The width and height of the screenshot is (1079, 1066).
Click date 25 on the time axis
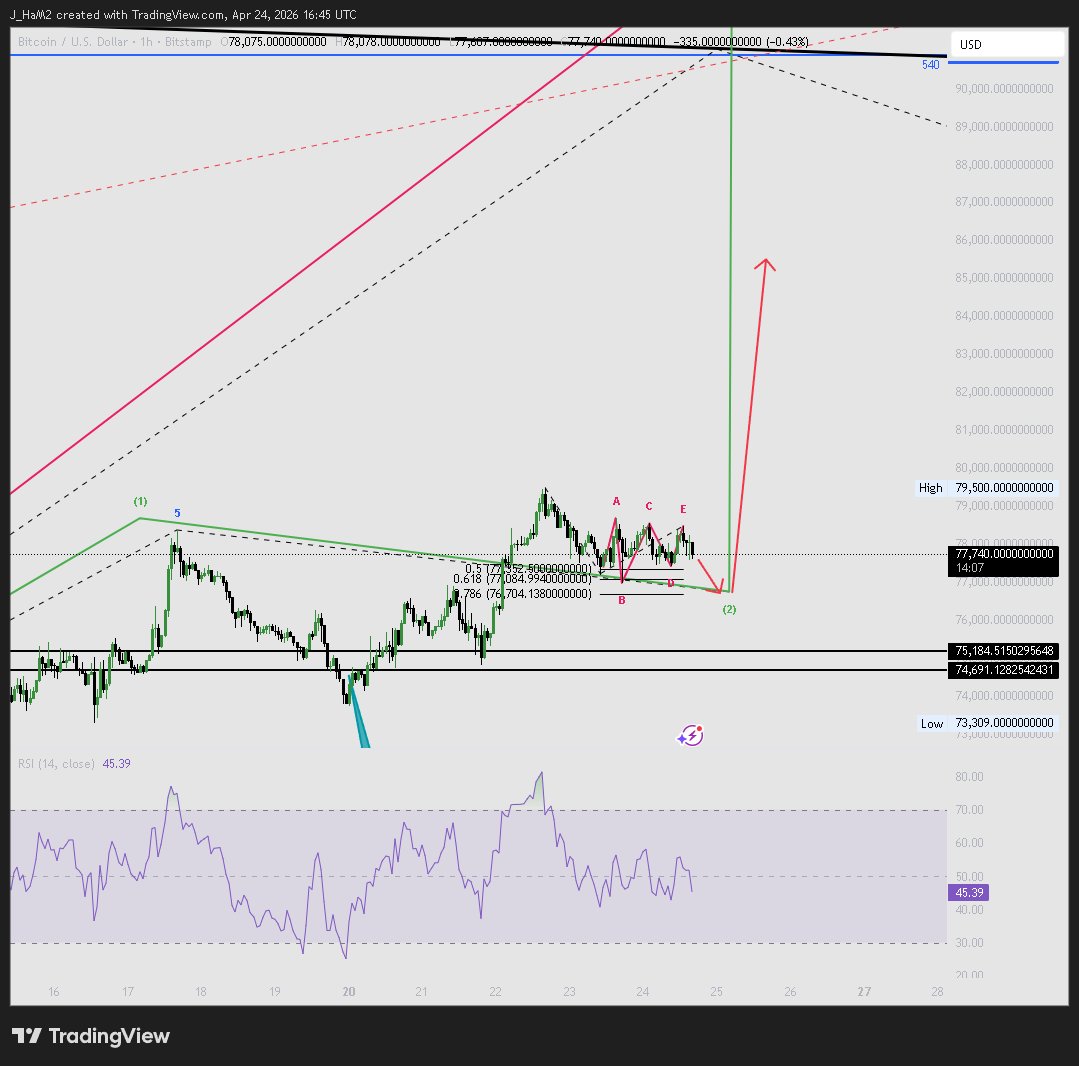tap(716, 992)
